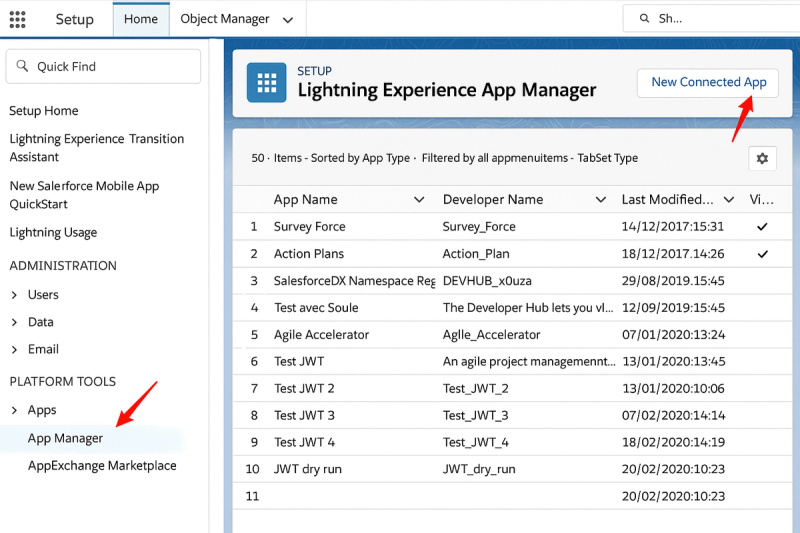The width and height of the screenshot is (800, 533).
Task: Select the JWT dry run app name
Action: coord(308,469)
